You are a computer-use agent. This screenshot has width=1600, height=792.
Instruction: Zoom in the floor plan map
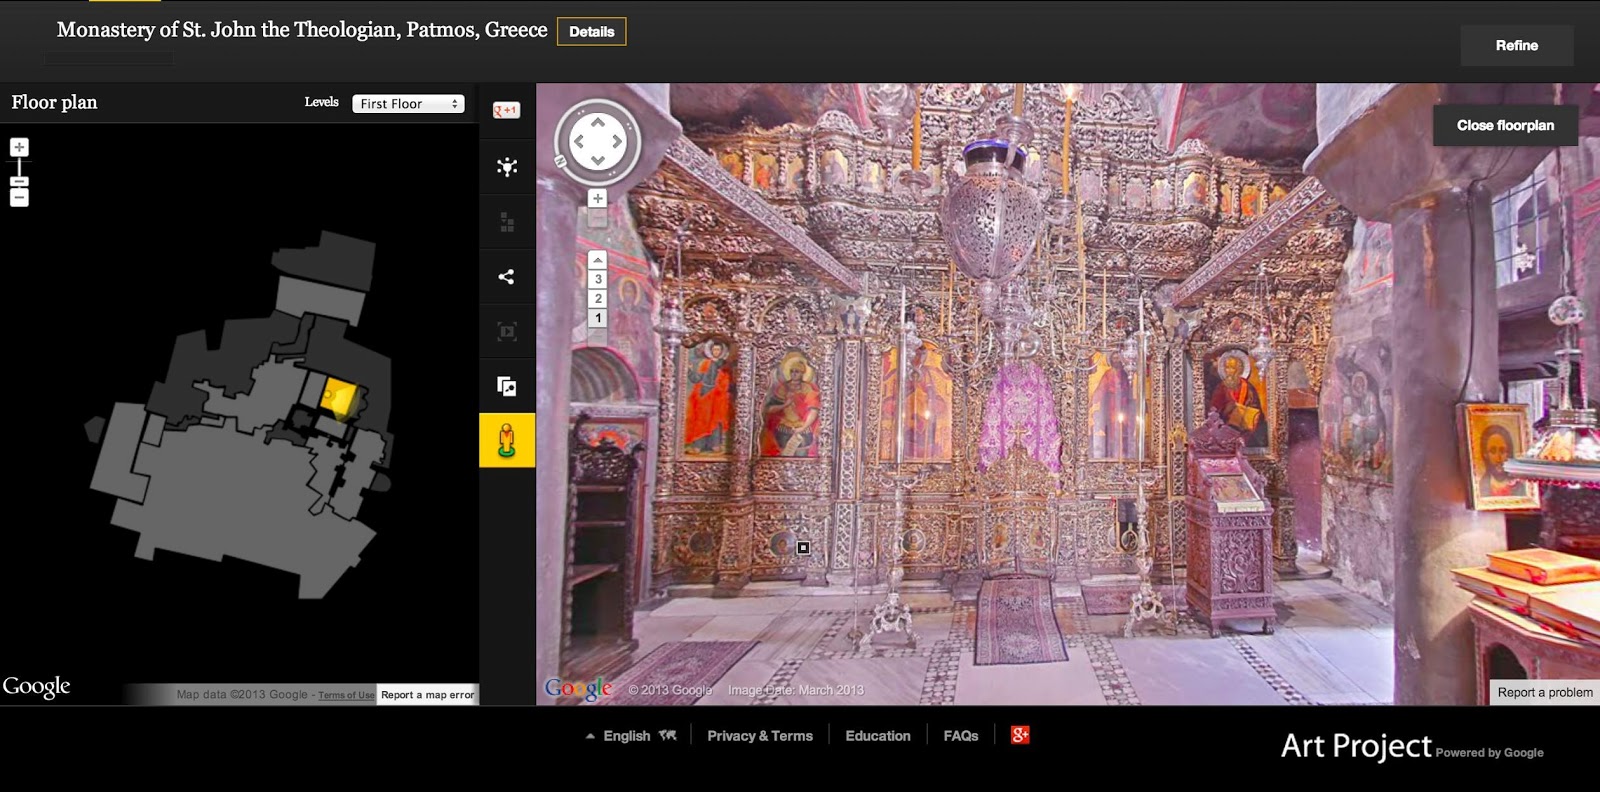[x=19, y=147]
